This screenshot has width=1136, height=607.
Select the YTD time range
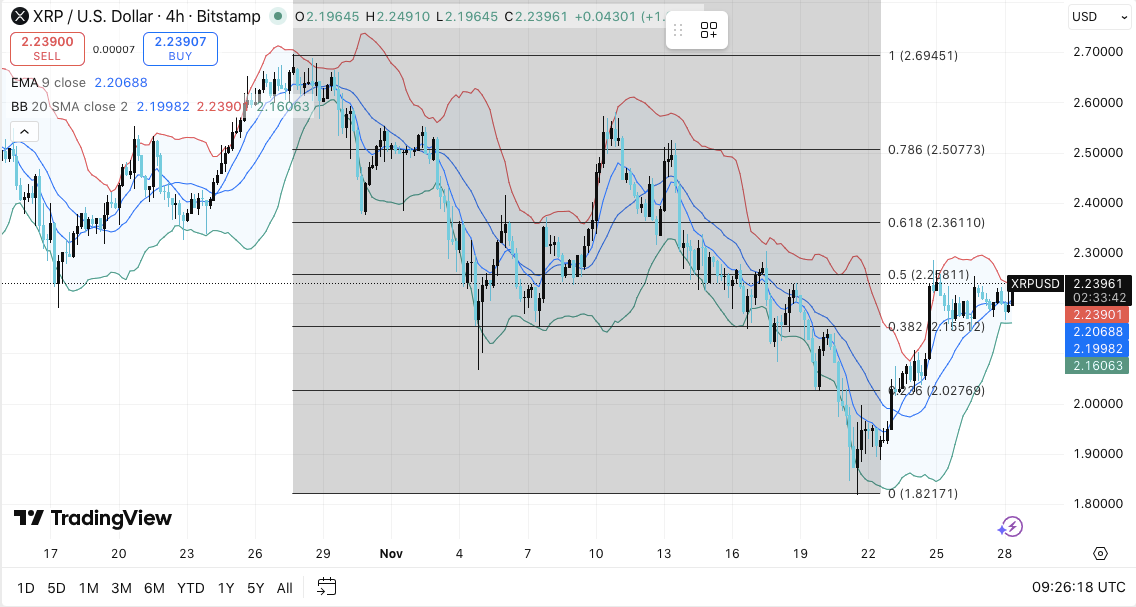pyautogui.click(x=190, y=587)
